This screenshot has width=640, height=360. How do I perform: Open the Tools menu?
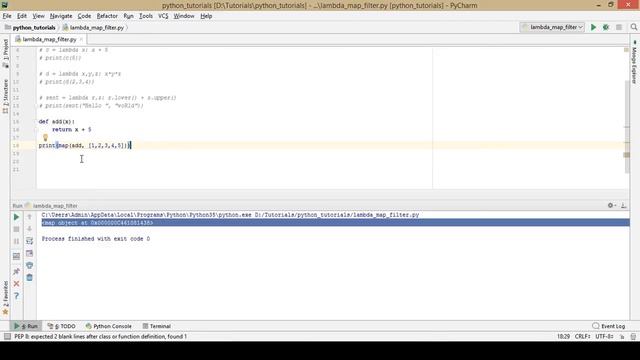coord(146,16)
